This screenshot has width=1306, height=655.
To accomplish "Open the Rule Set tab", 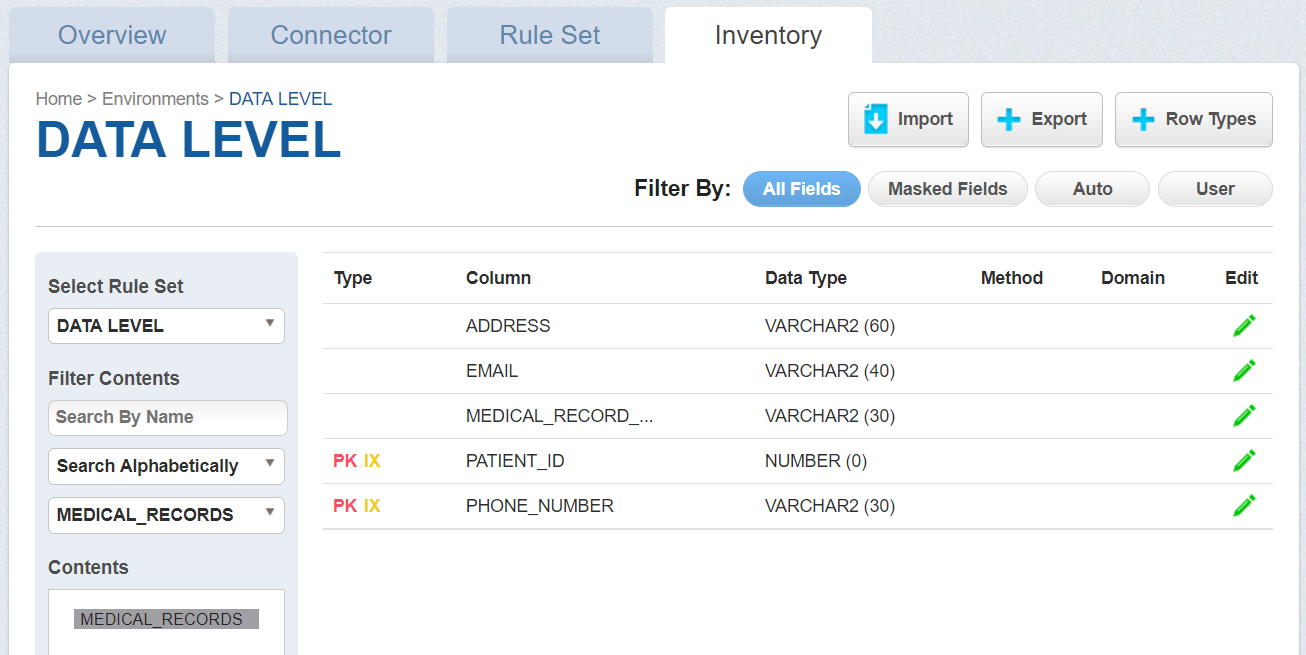I will [x=549, y=34].
